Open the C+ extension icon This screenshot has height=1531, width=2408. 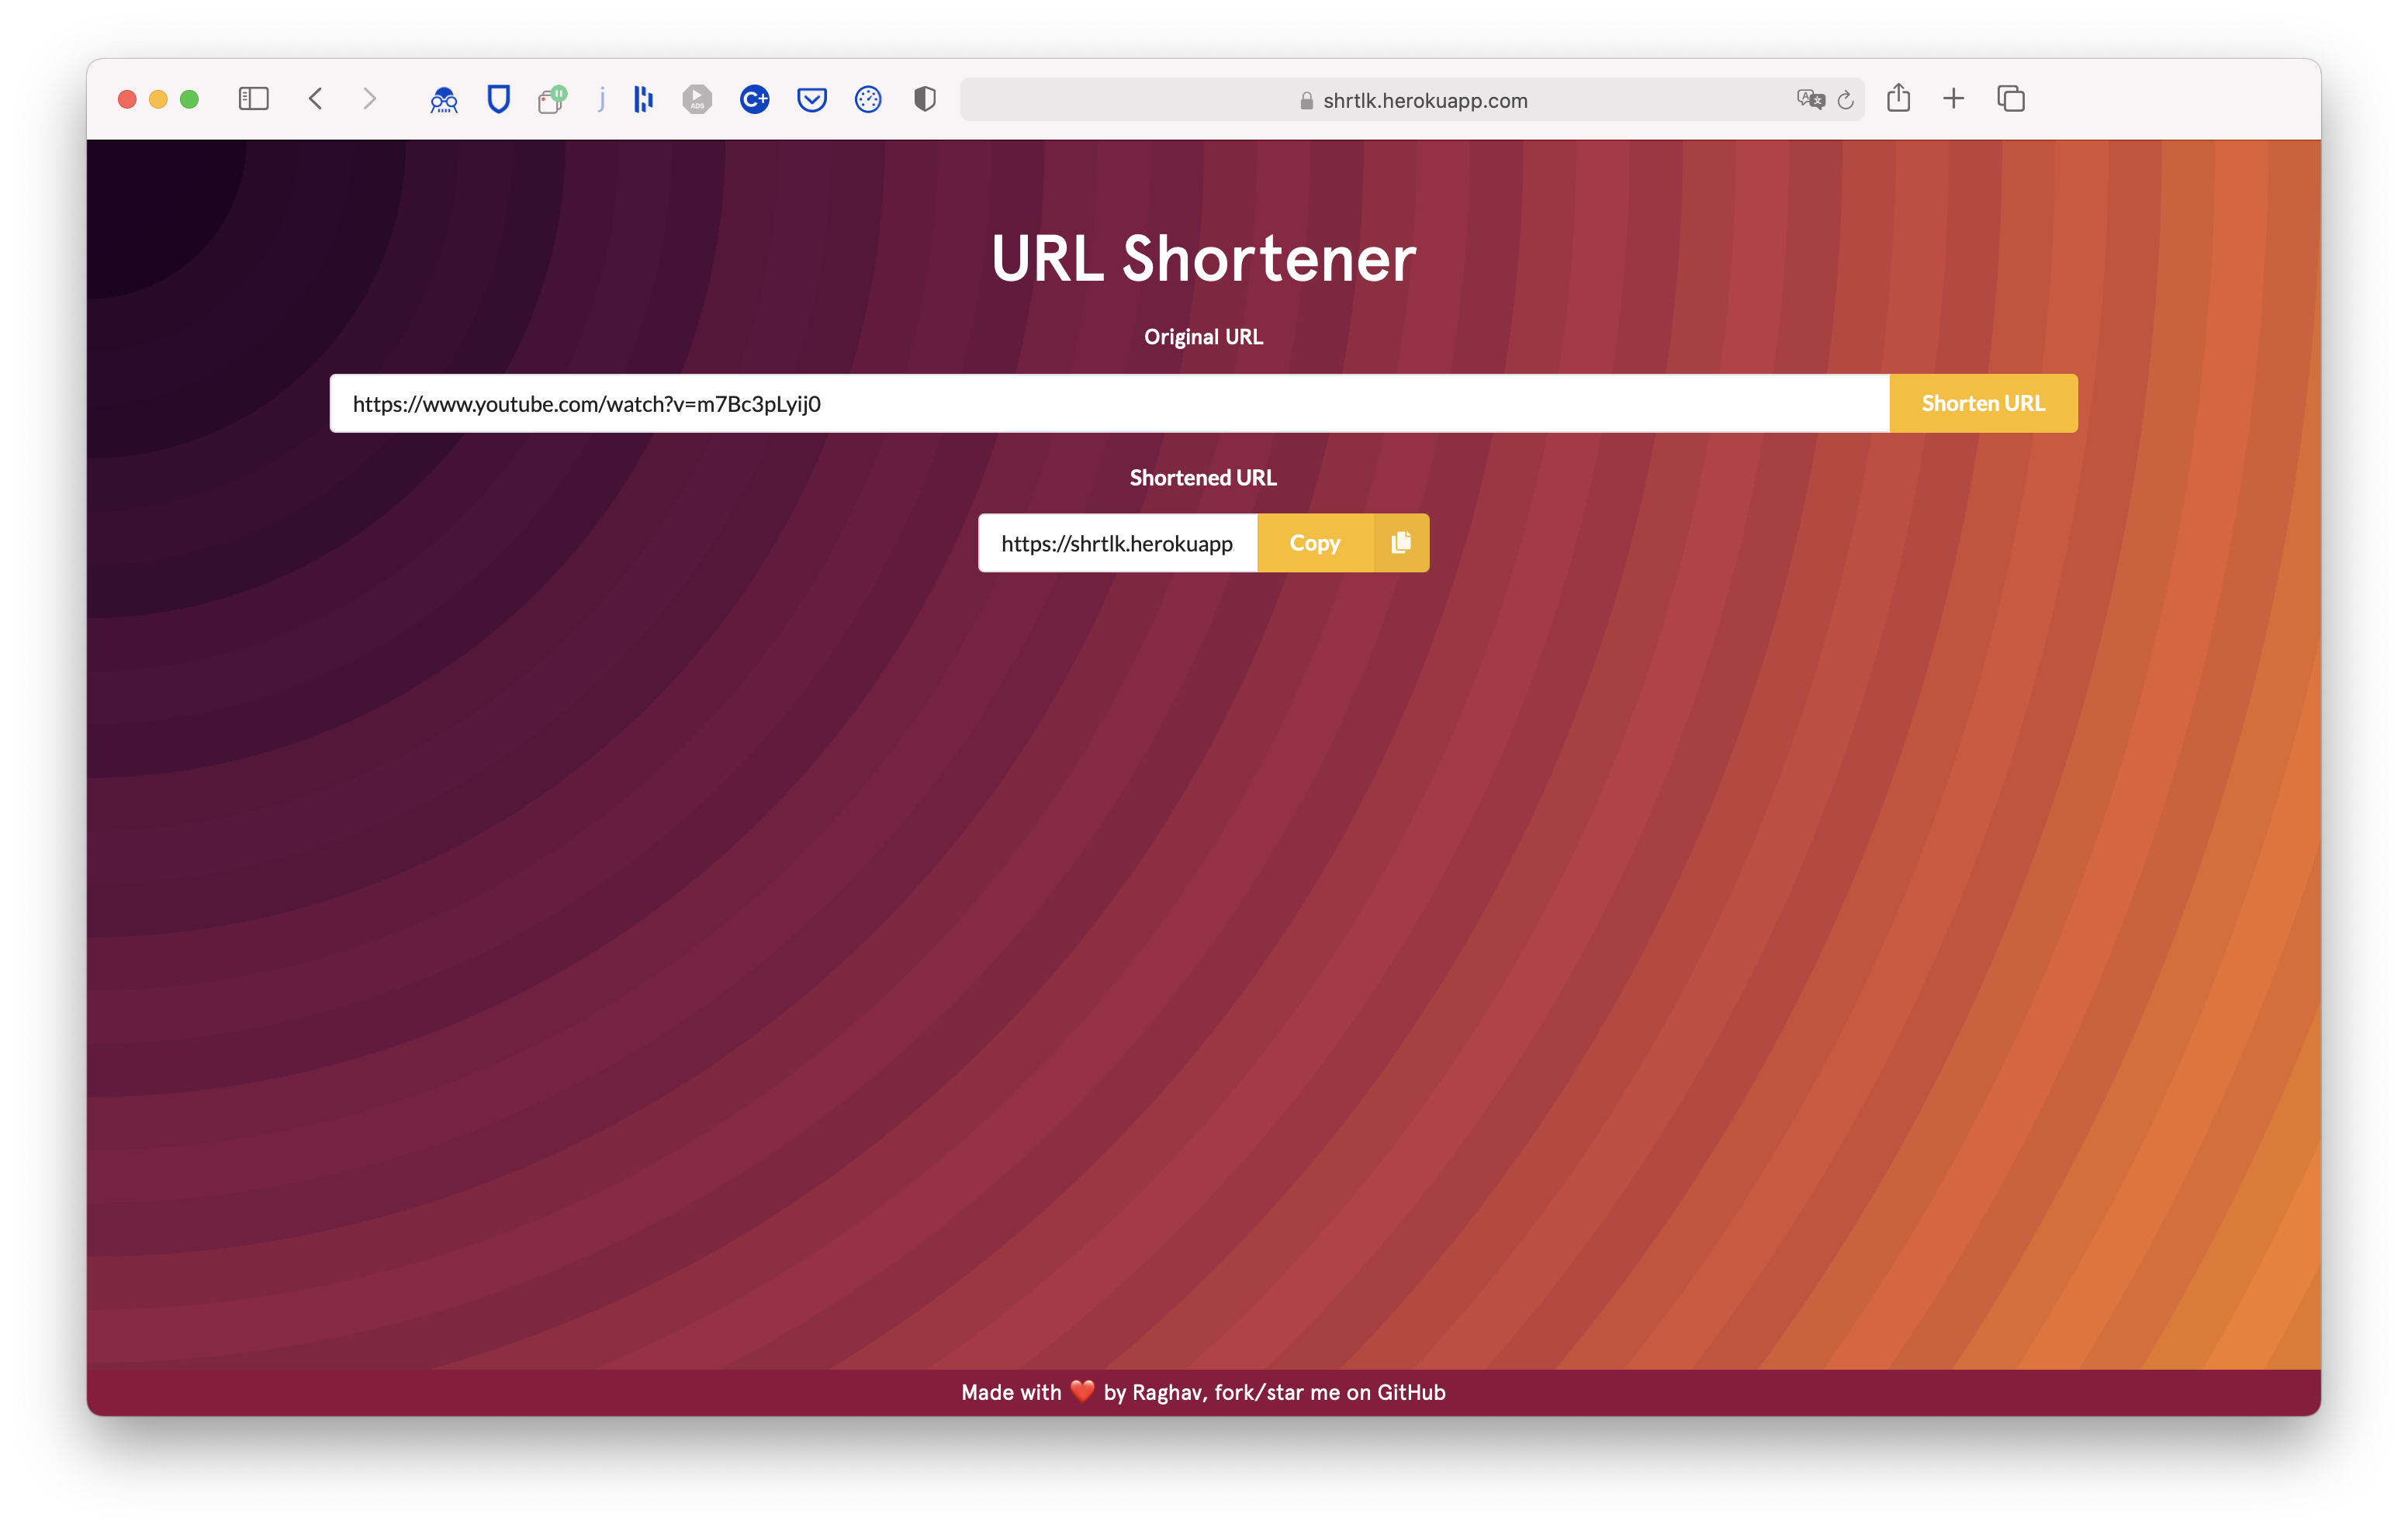tap(754, 99)
